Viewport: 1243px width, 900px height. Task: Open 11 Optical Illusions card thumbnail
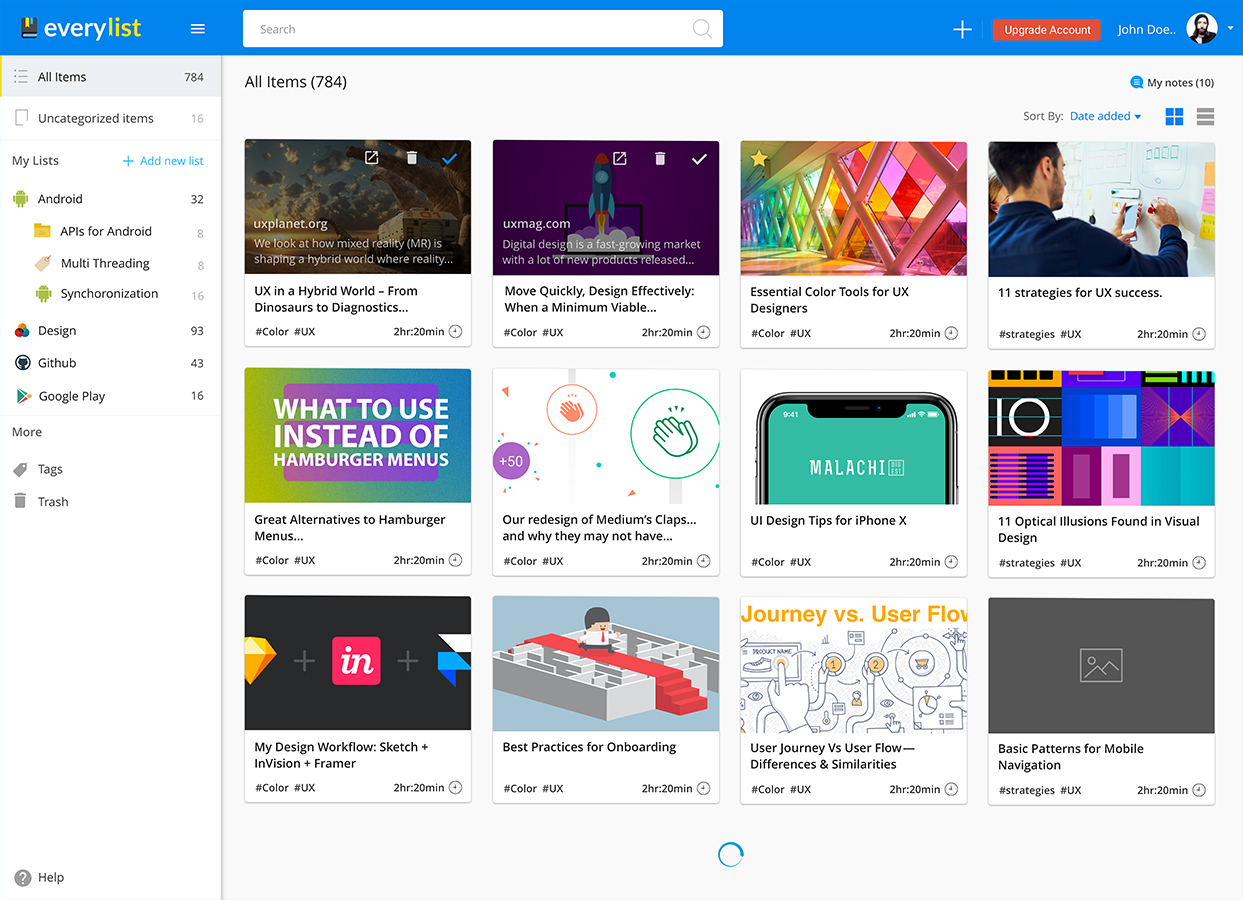click(1102, 438)
